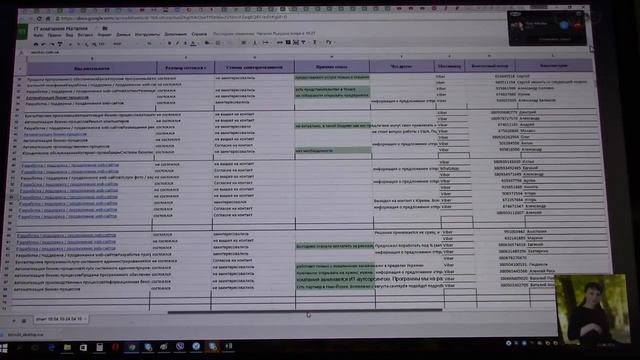Click the insert link icon
Image resolution: width=640 pixels, height=360 pixels.
coord(280,42)
